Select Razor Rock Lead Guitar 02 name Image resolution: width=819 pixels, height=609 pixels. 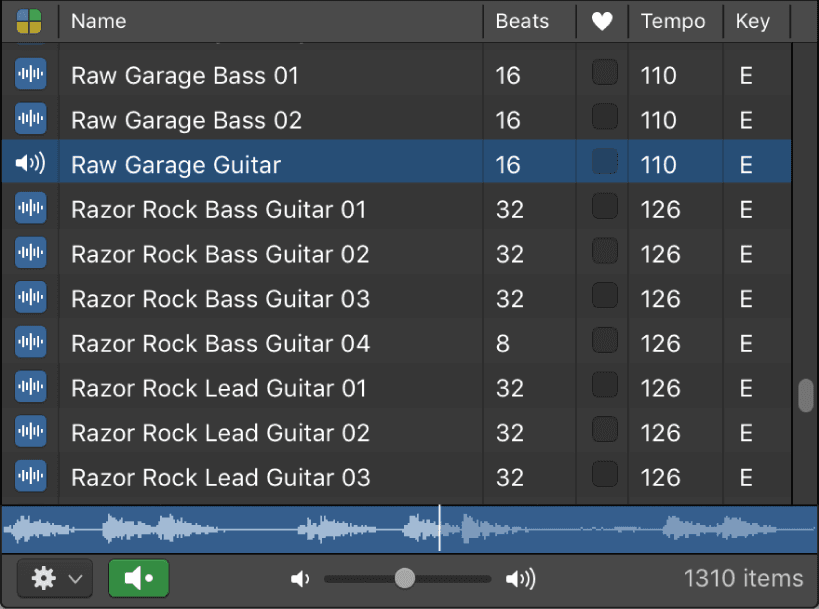(220, 433)
